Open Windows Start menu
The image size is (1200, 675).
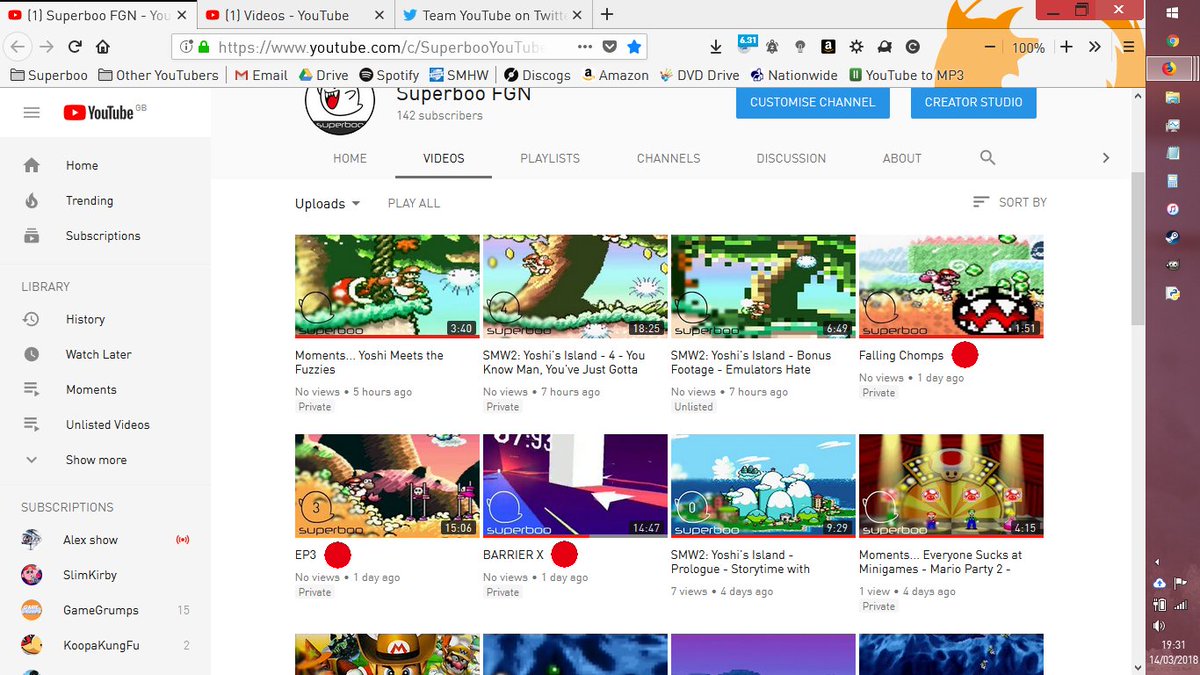(1172, 11)
